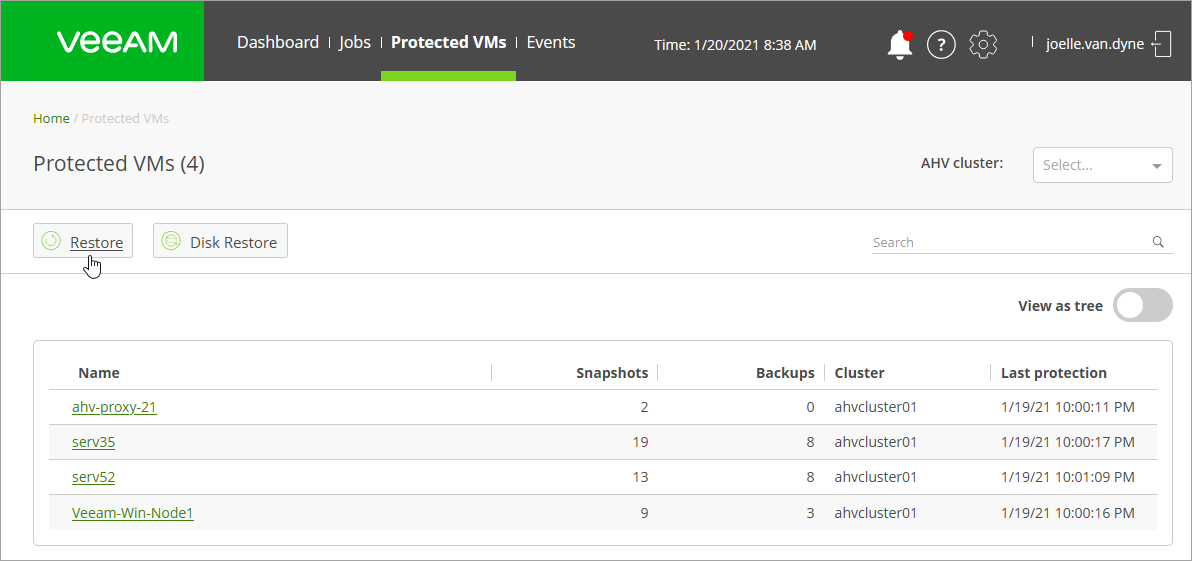Open the ahv-proxy-21 VM link
The height and width of the screenshot is (561, 1192).
[114, 407]
